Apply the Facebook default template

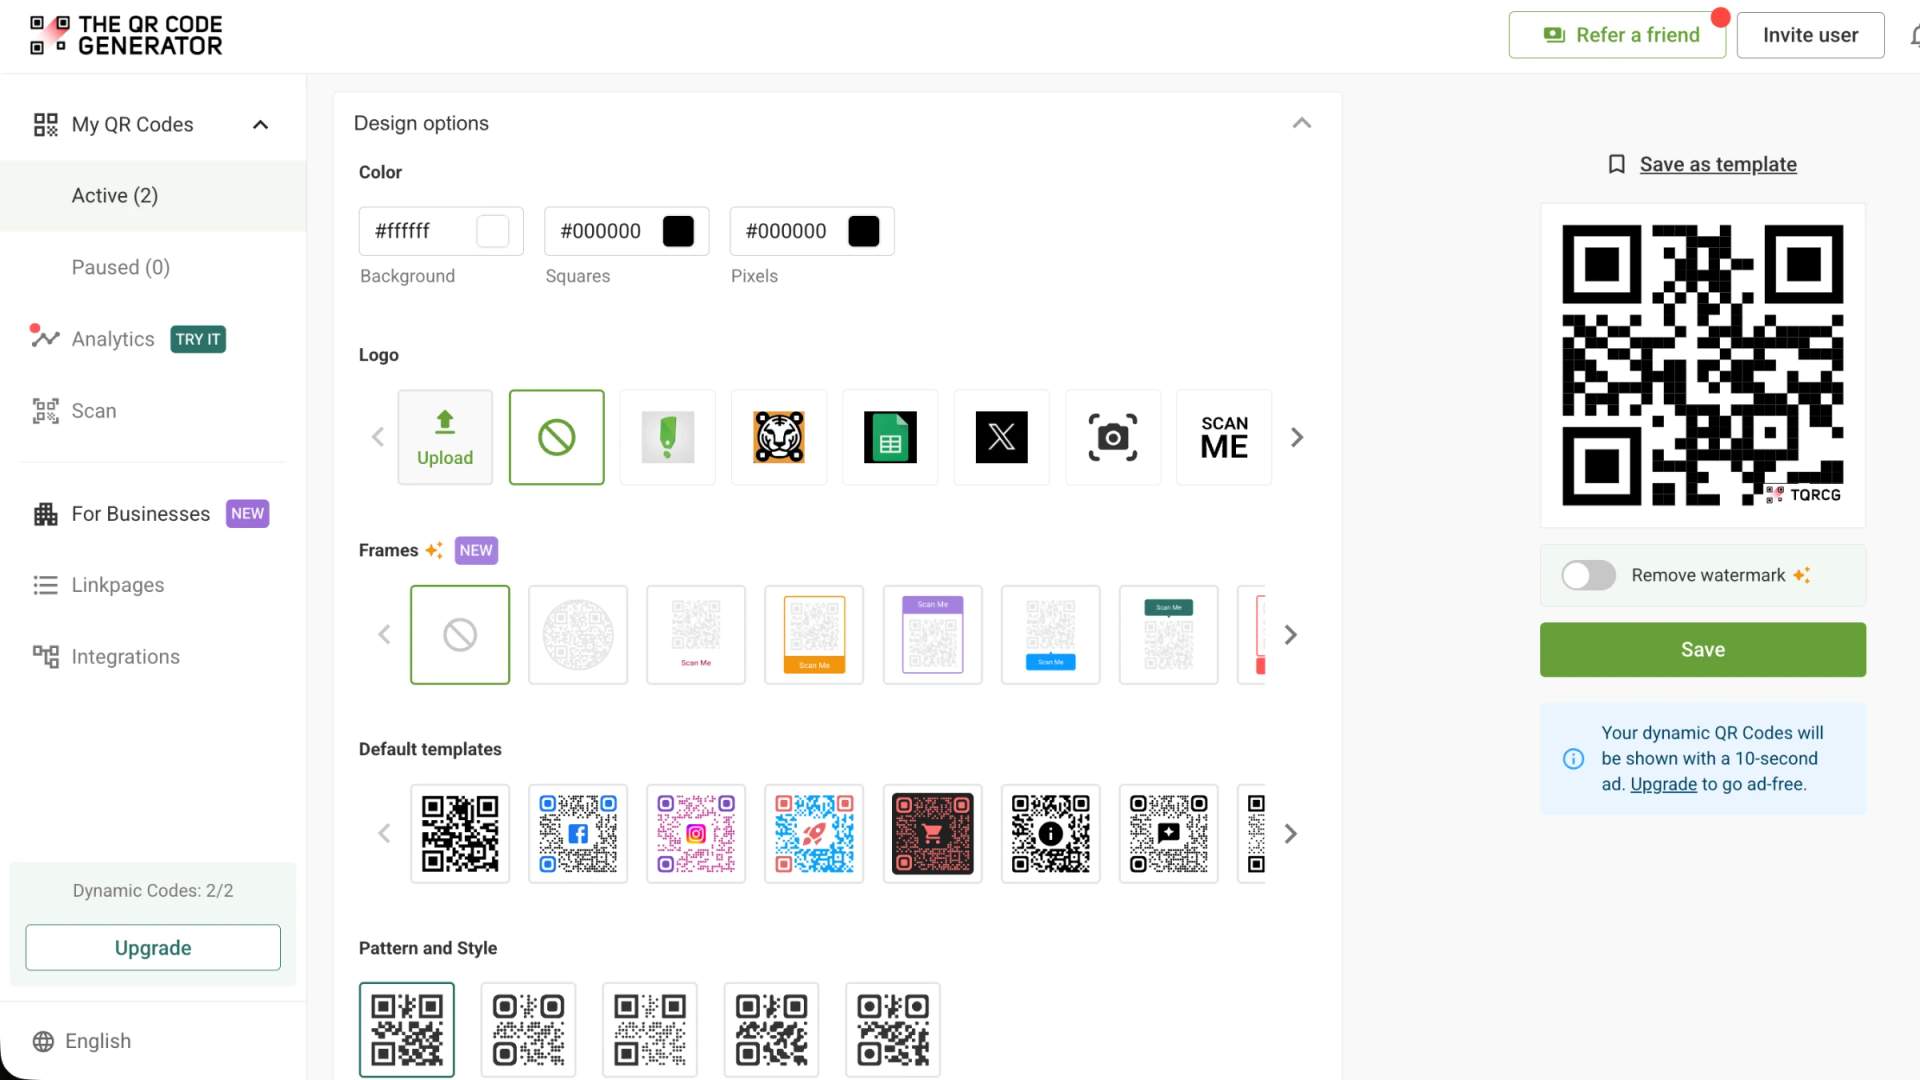[578, 833]
